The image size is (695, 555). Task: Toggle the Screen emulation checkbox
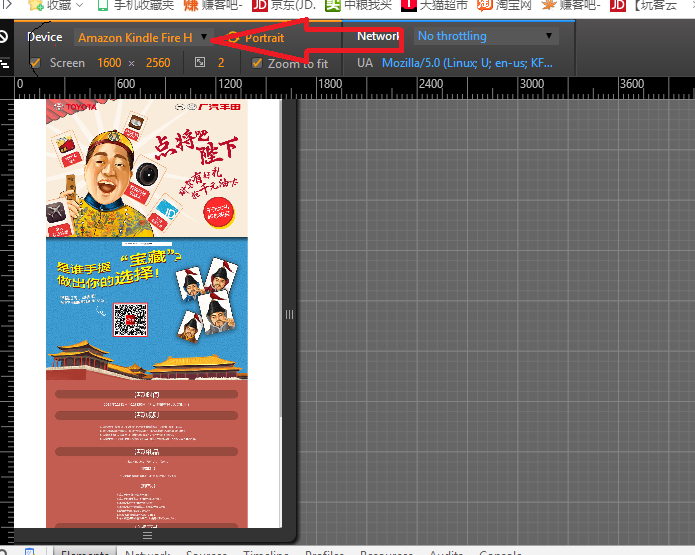click(35, 63)
